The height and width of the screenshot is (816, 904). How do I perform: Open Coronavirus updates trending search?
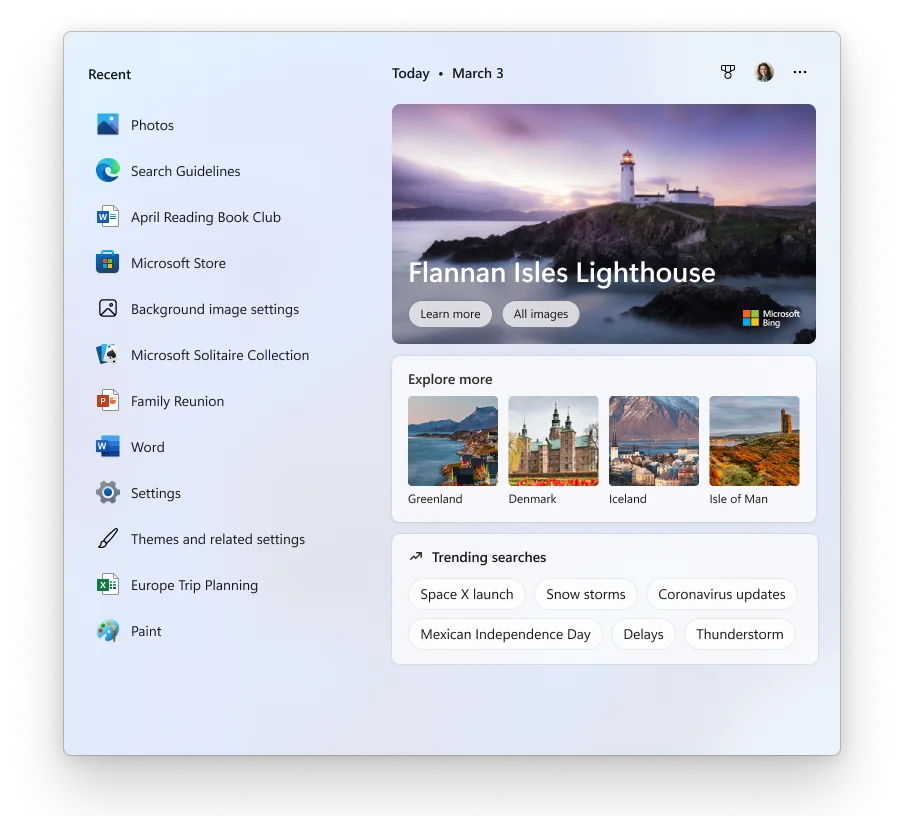click(x=721, y=594)
